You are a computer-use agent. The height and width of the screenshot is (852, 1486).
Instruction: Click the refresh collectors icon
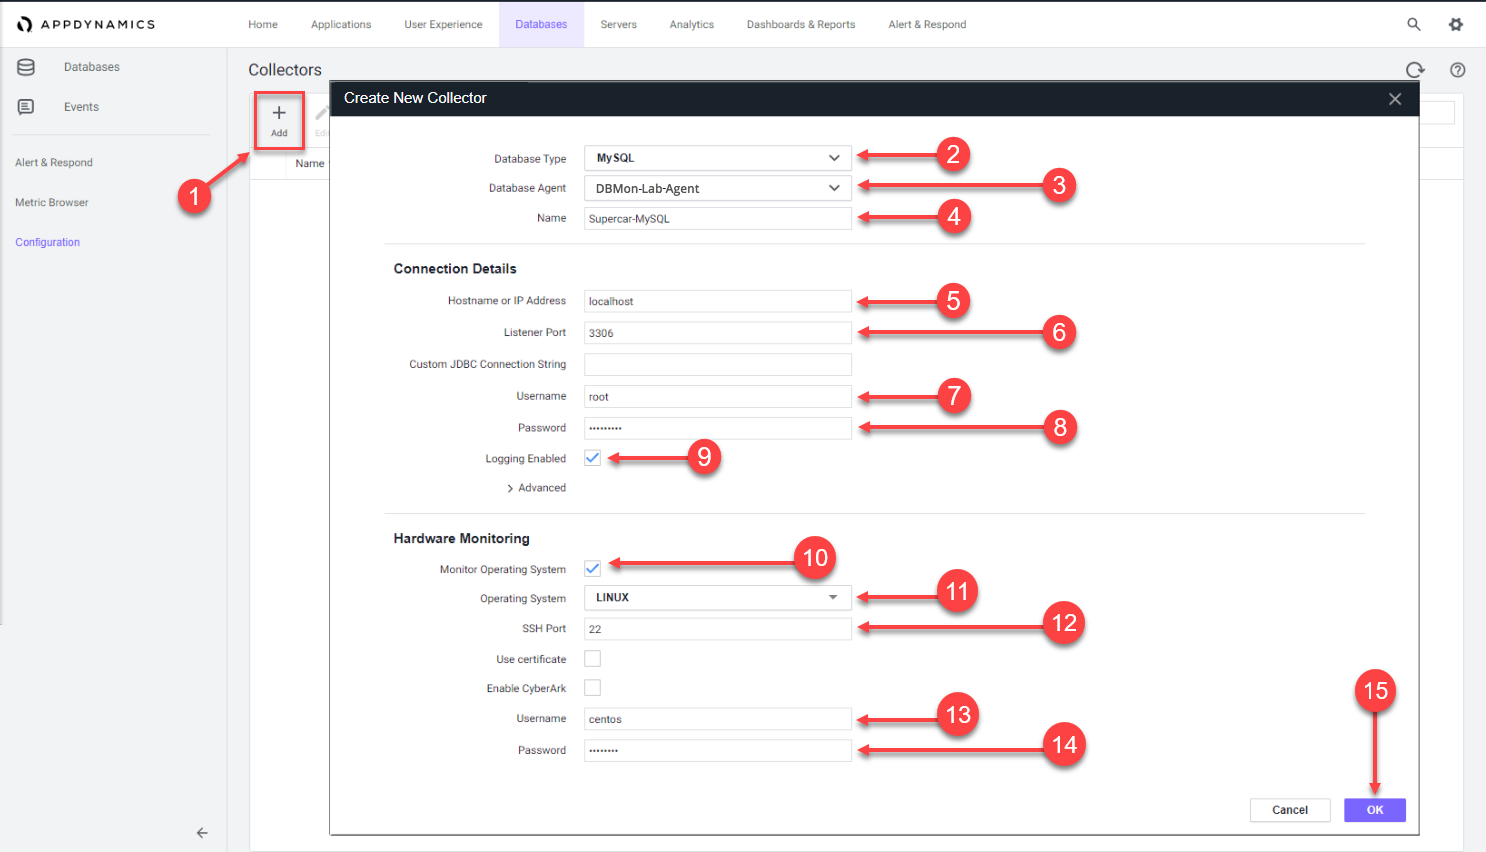point(1415,70)
